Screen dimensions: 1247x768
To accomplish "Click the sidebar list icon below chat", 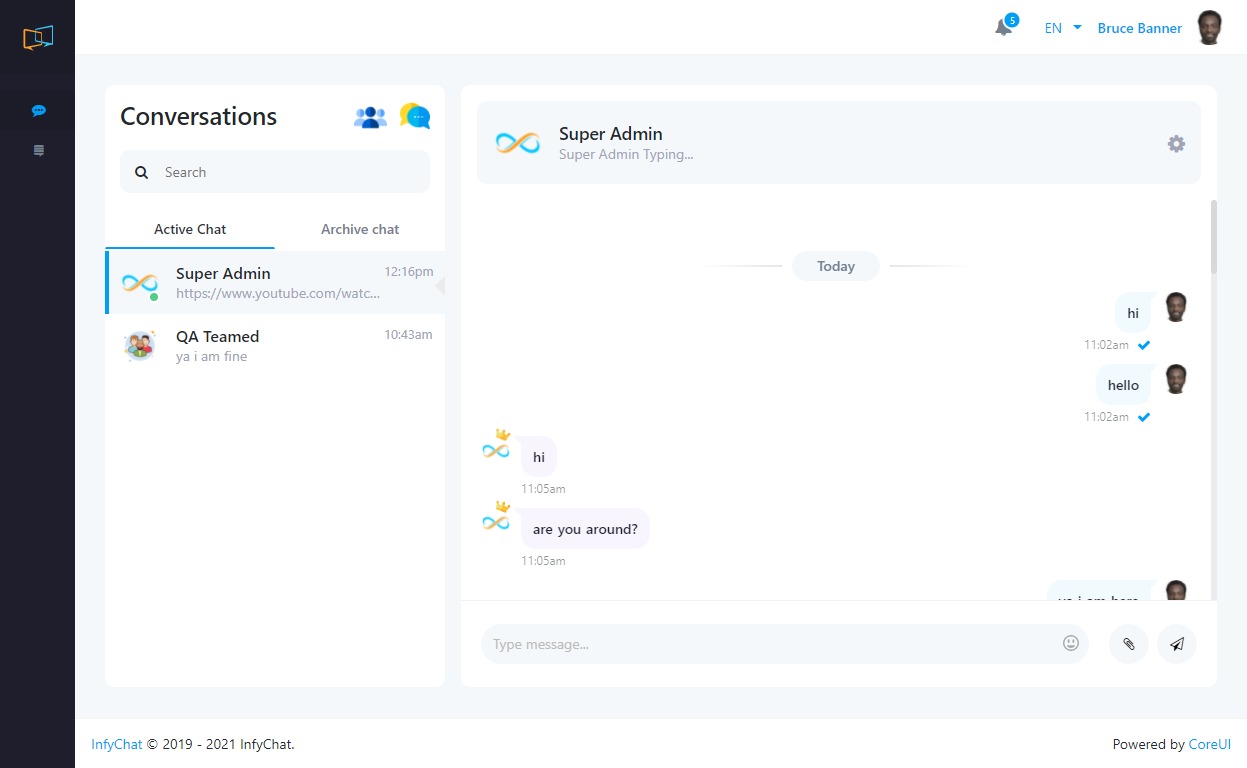I will (x=38, y=151).
